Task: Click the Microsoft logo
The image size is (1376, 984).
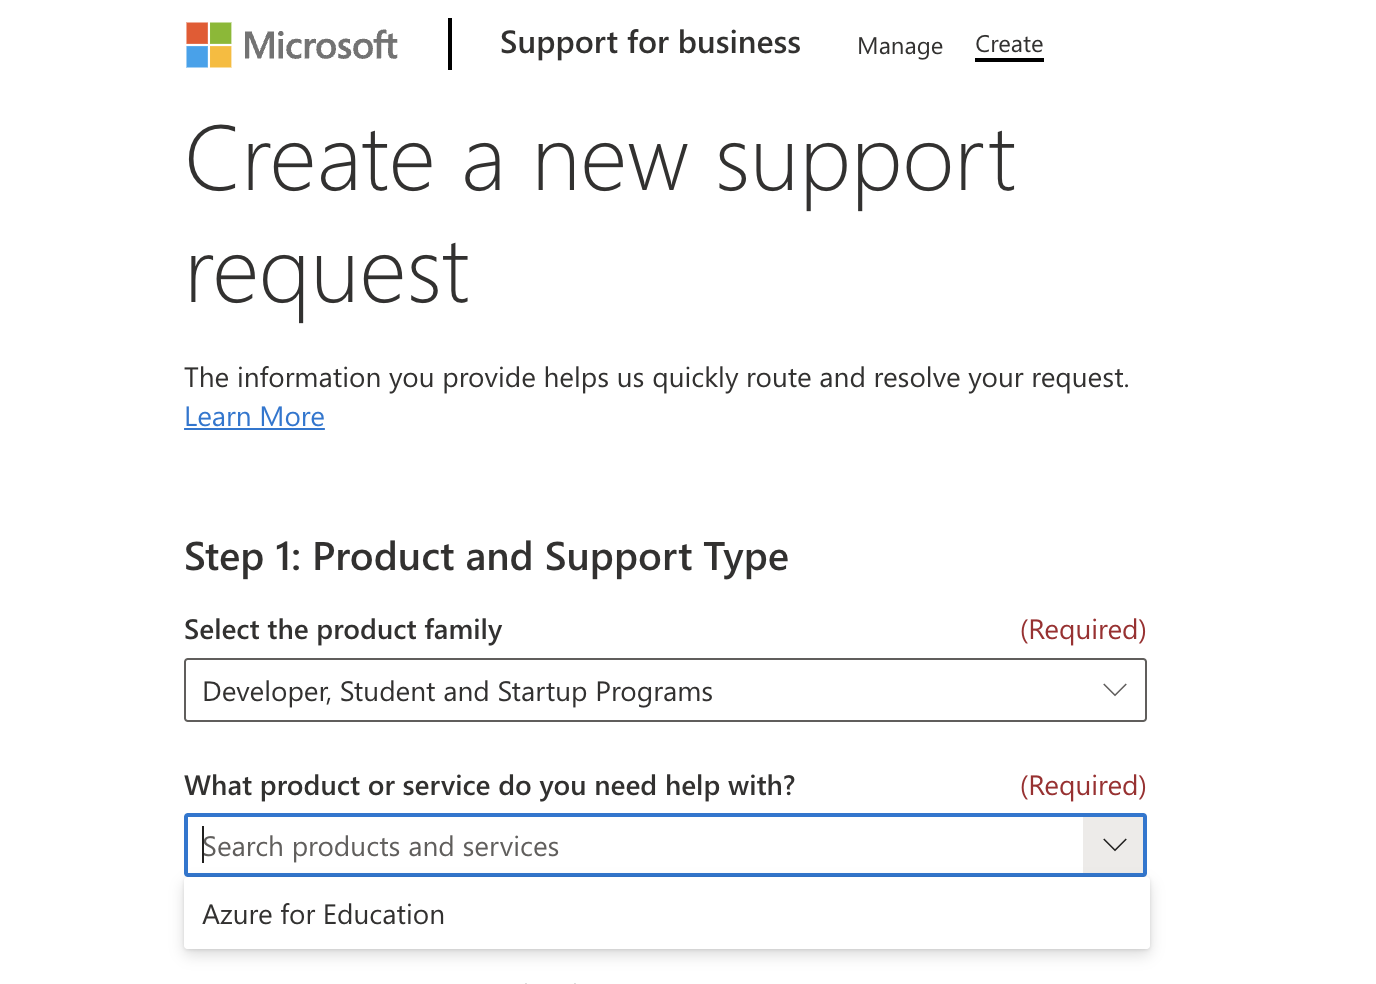Action: point(292,45)
